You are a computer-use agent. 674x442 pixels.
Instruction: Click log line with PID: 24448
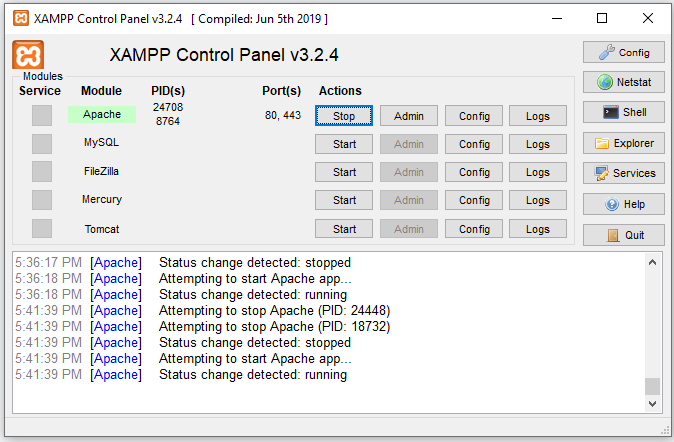202,310
